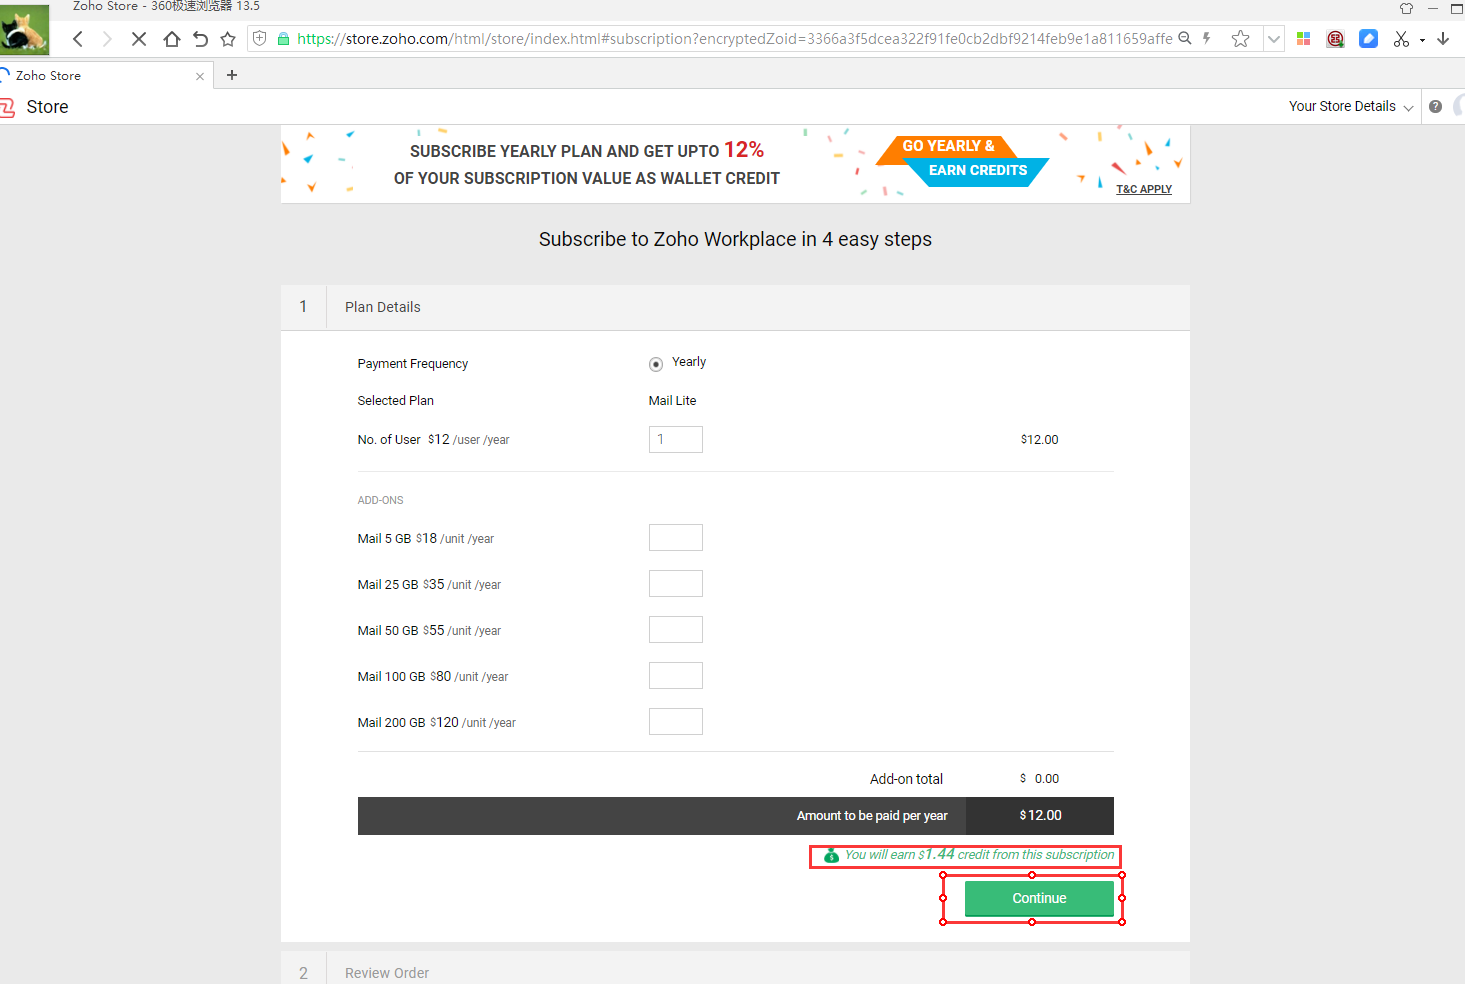Click the 'Payment Frequency' label

[x=413, y=364]
